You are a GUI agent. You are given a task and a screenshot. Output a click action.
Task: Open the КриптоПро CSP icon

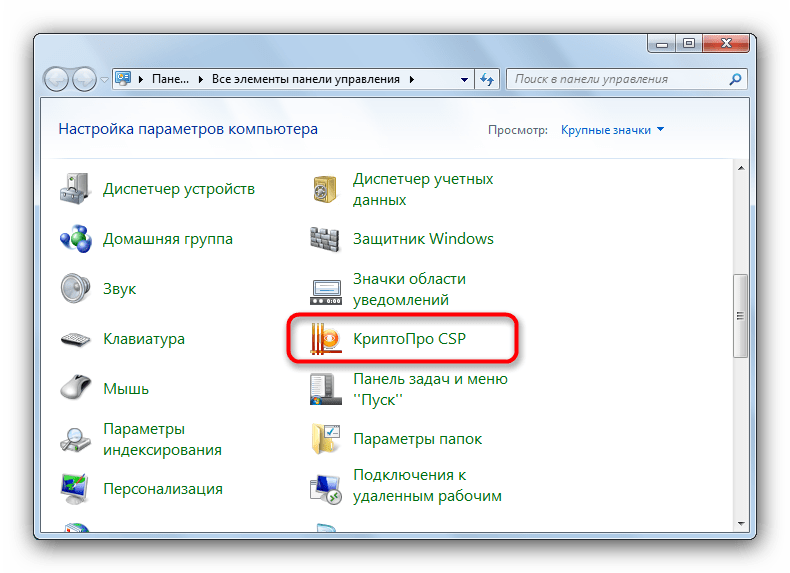(x=325, y=339)
